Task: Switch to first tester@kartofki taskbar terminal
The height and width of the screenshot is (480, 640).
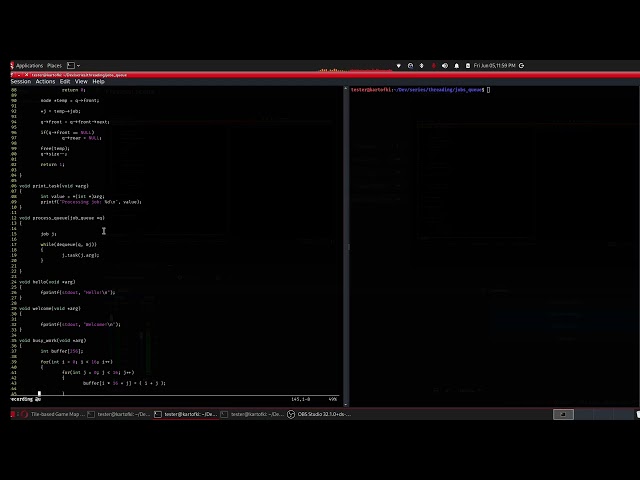Action: 119,414
